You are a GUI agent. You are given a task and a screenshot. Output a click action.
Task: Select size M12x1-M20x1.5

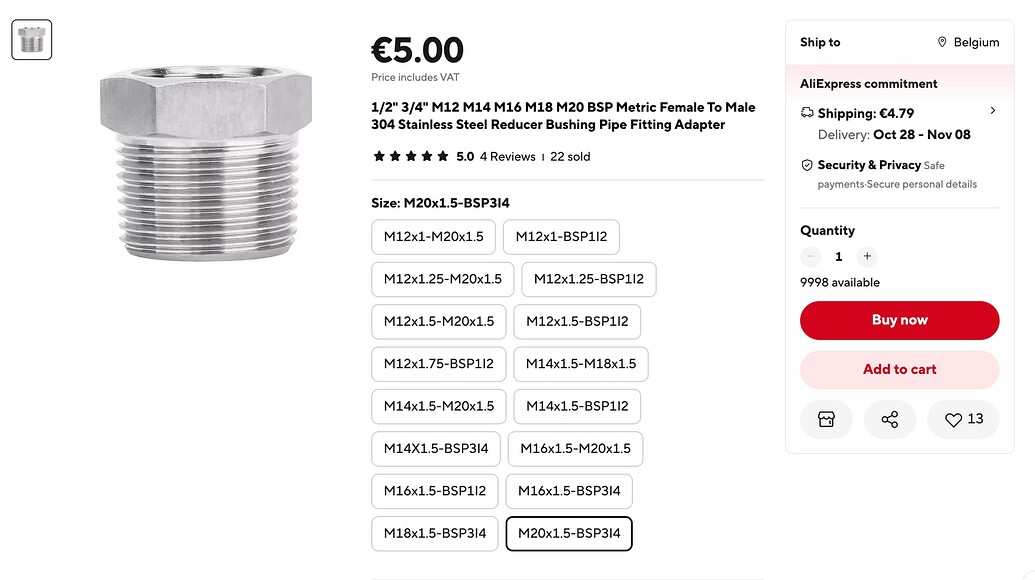pos(433,237)
